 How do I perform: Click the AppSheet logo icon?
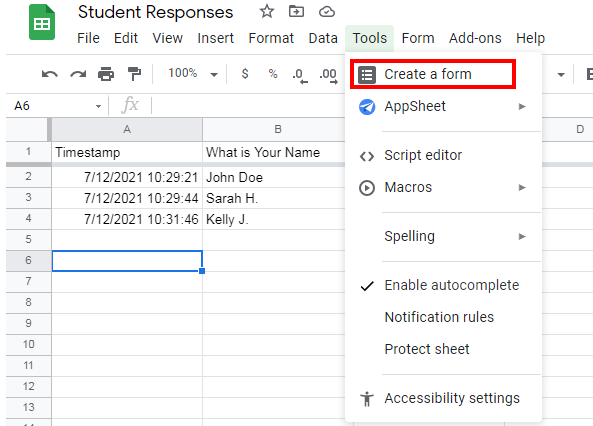coord(367,107)
